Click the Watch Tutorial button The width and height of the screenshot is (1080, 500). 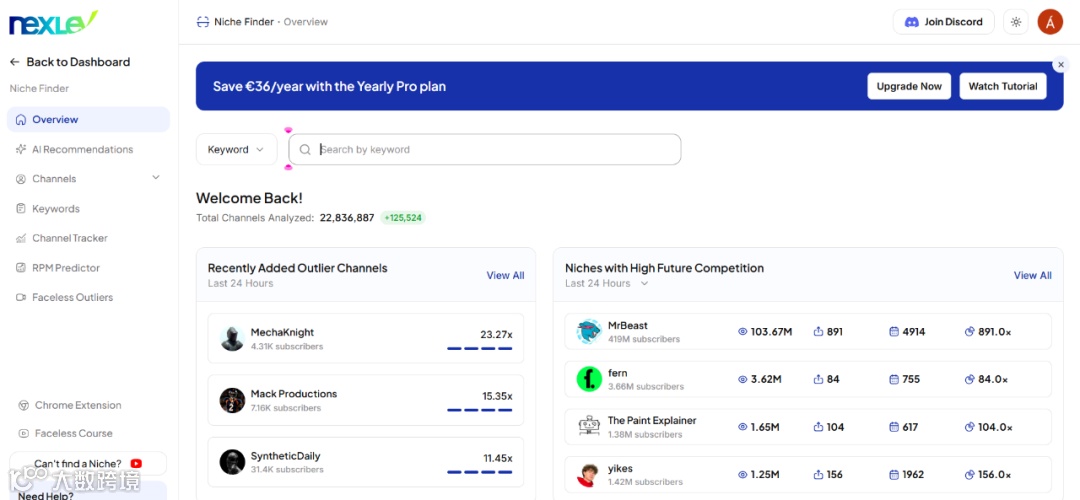point(1003,86)
